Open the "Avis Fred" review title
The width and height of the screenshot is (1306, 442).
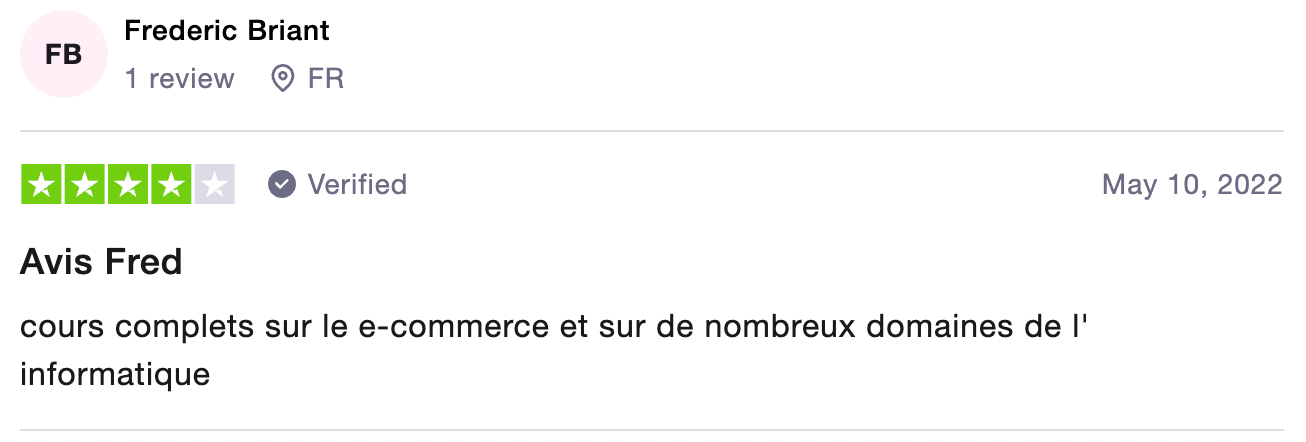101,263
